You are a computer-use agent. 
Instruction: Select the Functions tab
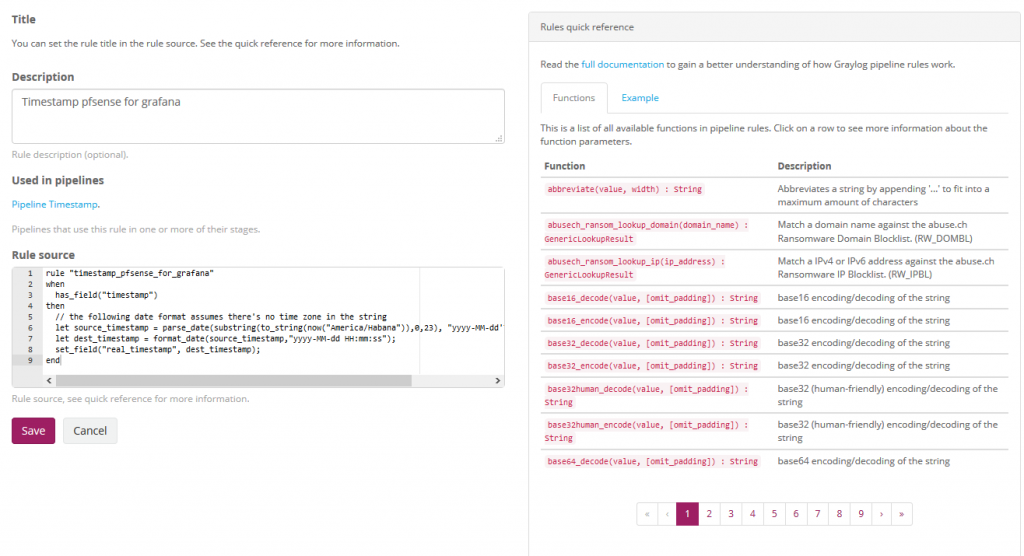pos(573,98)
